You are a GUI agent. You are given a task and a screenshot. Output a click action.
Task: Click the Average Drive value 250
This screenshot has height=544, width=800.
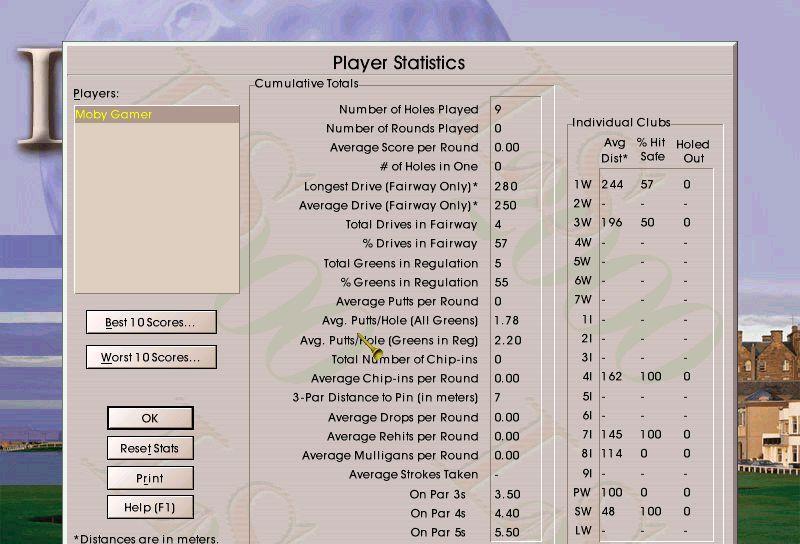click(x=505, y=205)
